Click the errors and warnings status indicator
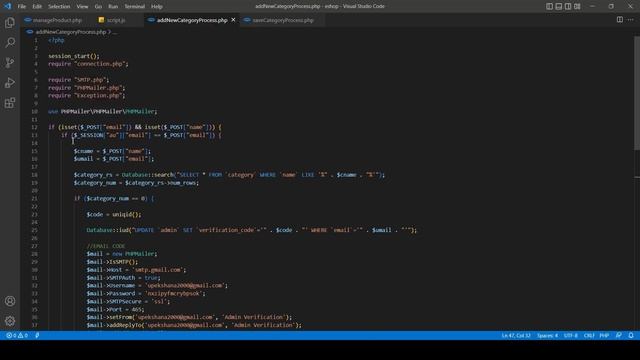Viewport: 640px width, 360px height. (x=17, y=336)
